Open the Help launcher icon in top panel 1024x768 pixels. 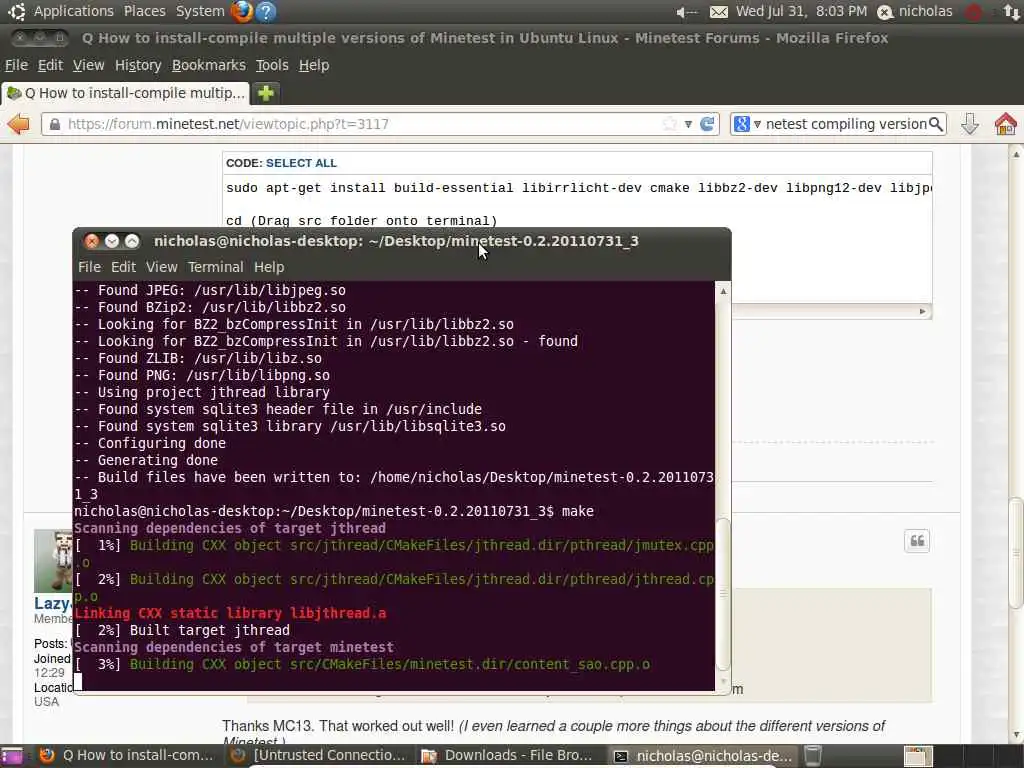click(x=266, y=11)
